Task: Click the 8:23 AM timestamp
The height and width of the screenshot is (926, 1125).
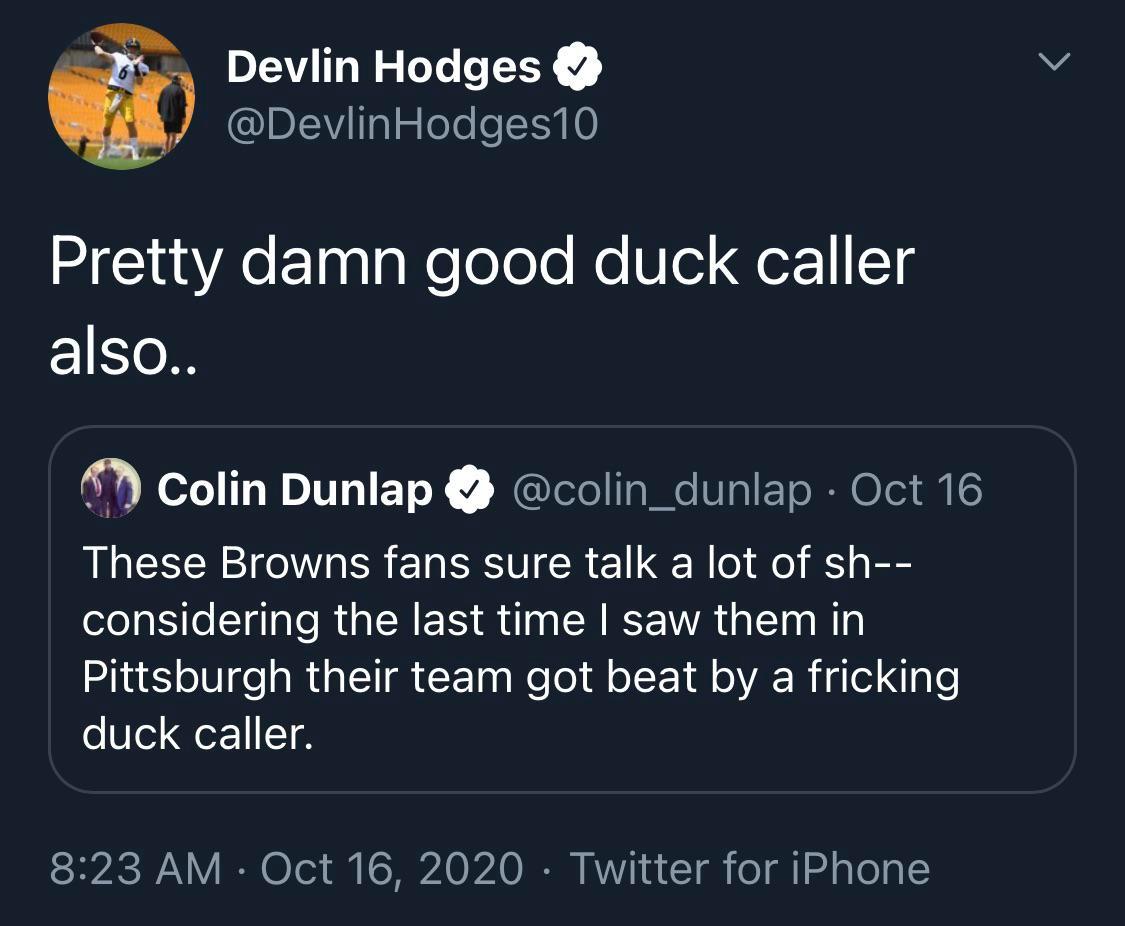Action: [x=135, y=868]
